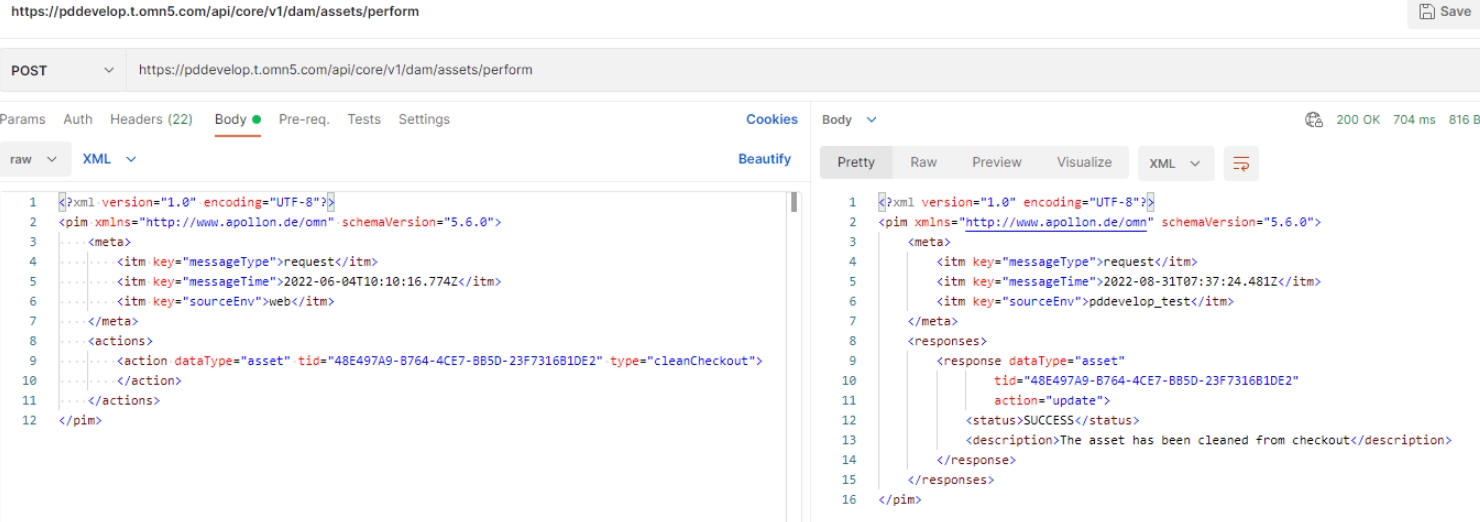Open the Visualize response view
The image size is (1480, 522).
1084,162
